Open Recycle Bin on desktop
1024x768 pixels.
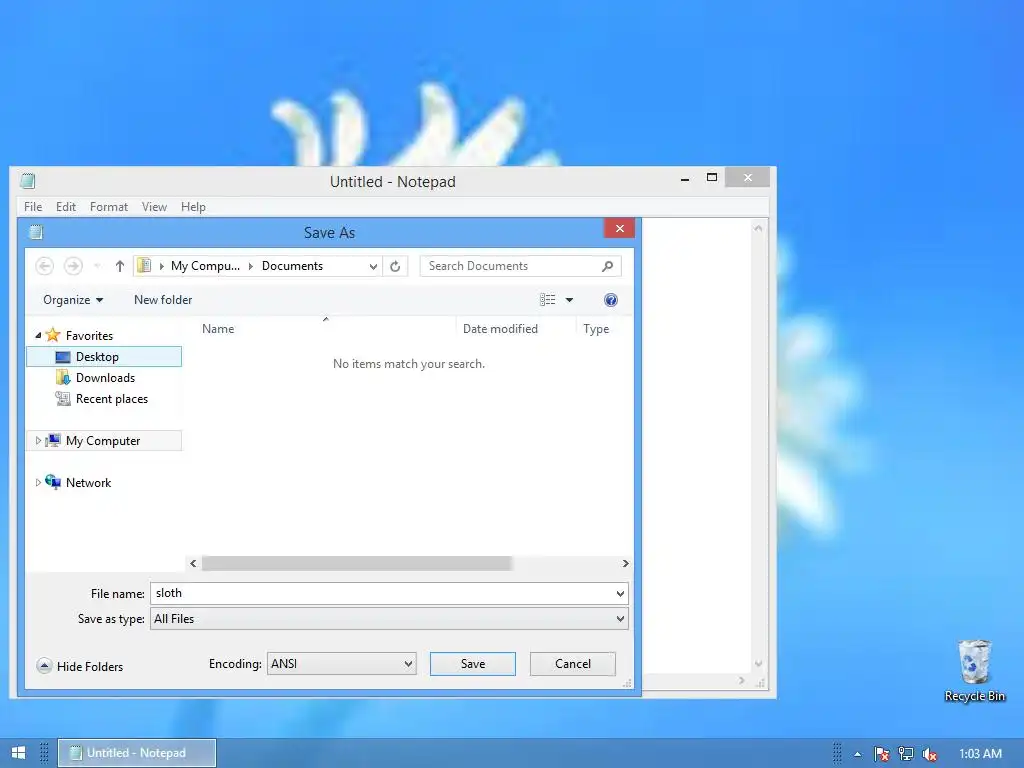pos(974,671)
